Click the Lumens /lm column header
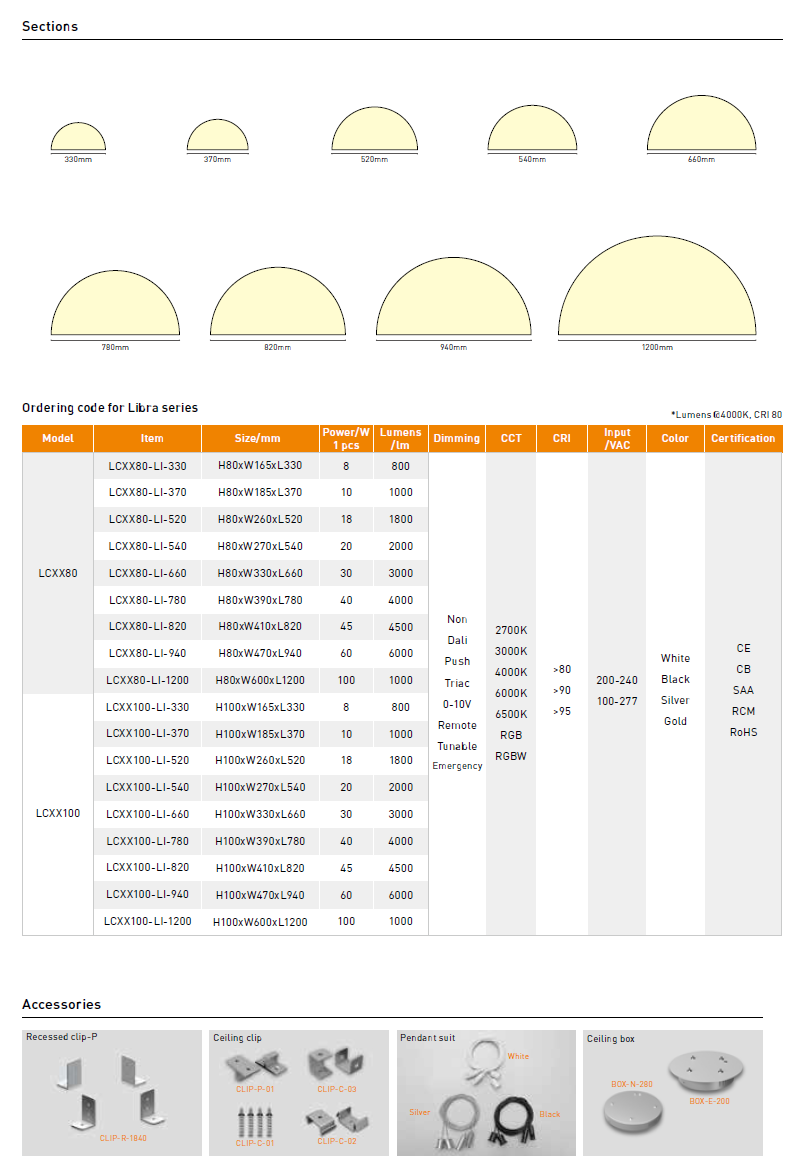Screen dimensions: 800x1163 point(400,438)
